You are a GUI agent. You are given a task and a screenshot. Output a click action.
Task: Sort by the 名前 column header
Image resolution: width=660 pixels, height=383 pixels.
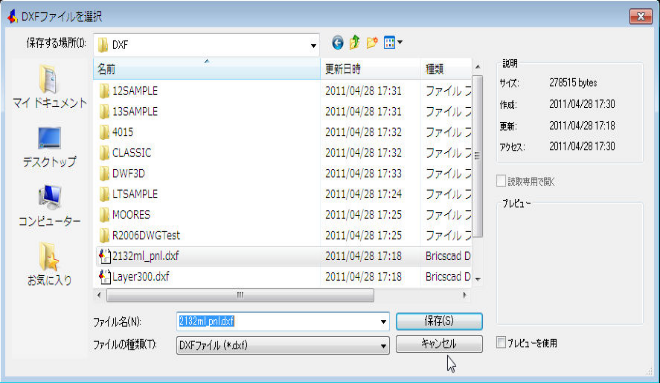click(207, 69)
